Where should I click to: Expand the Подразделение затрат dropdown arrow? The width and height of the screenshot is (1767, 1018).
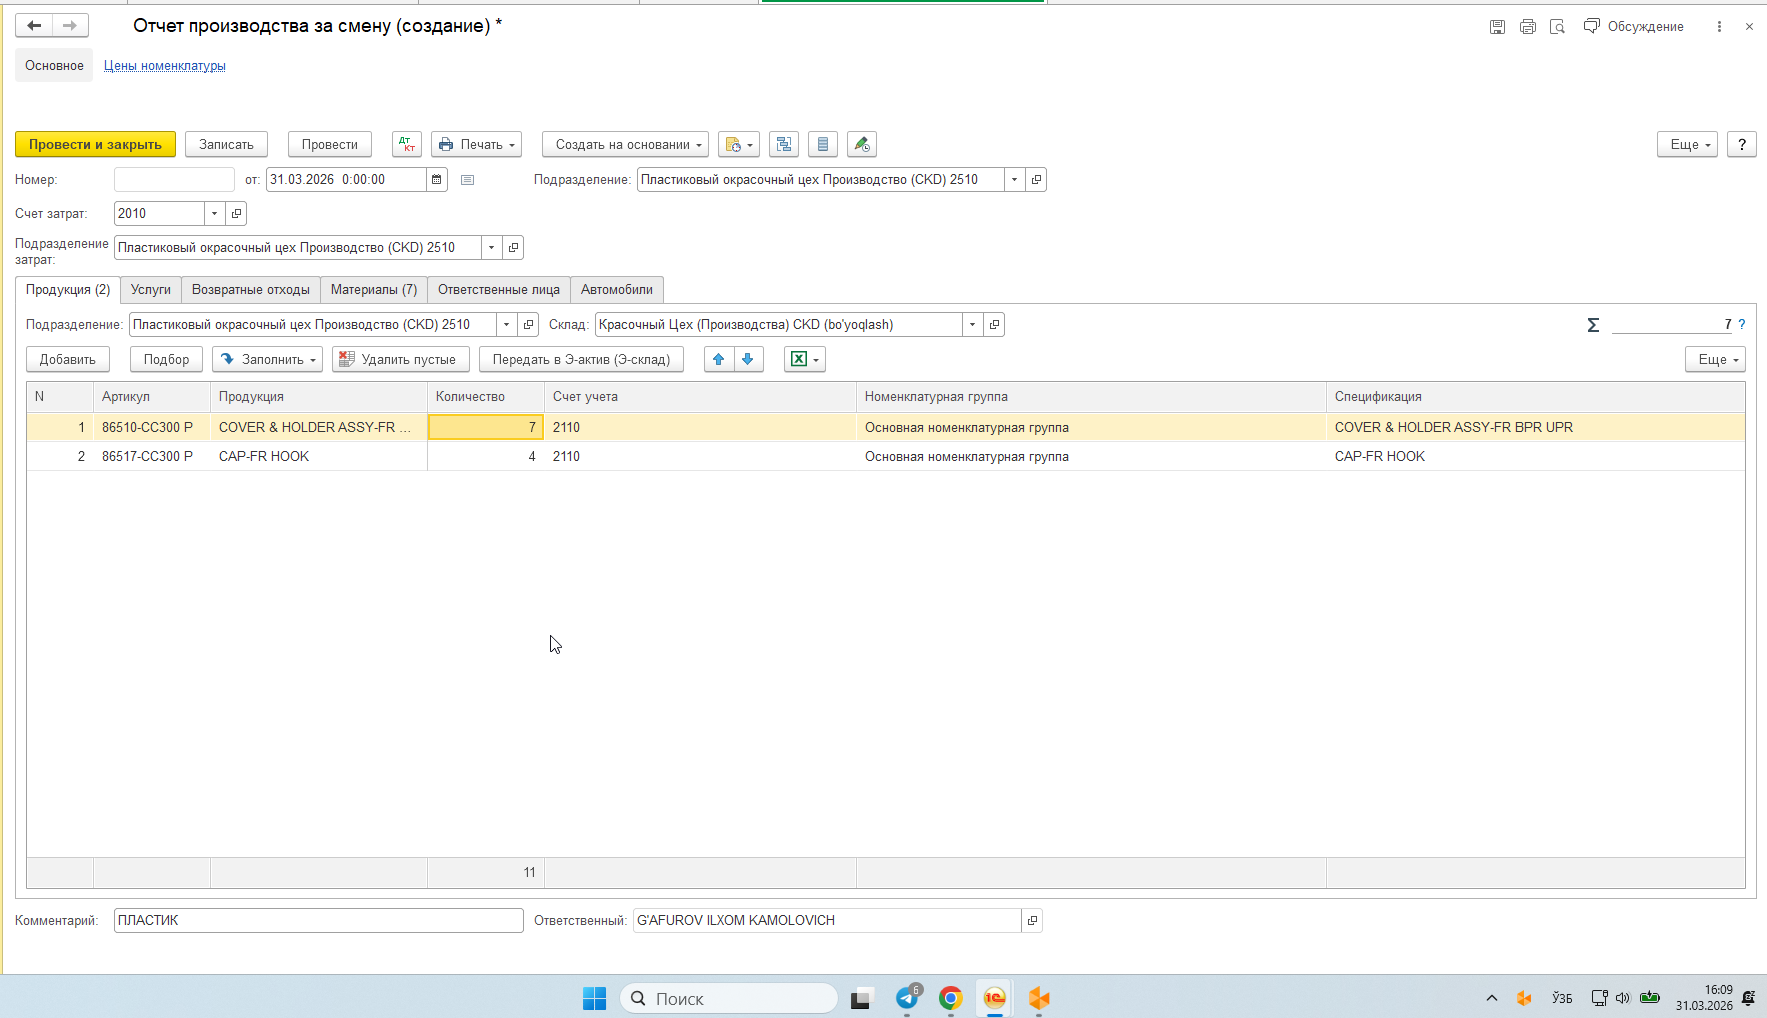492,248
